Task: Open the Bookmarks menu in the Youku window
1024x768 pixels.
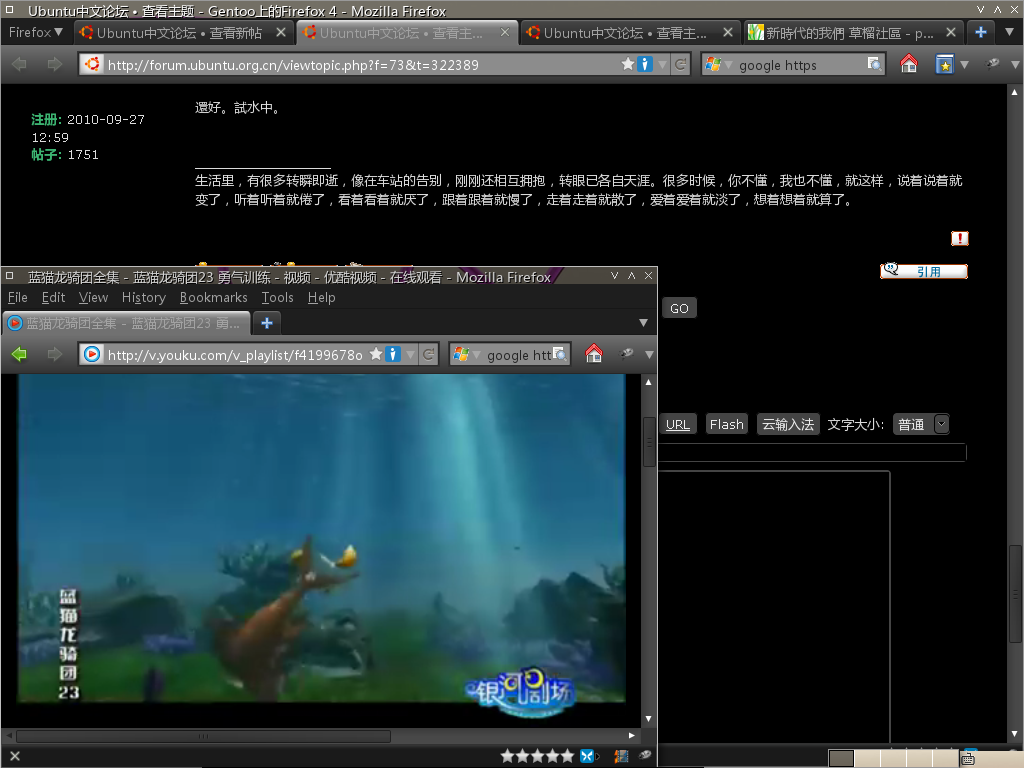Action: [214, 298]
